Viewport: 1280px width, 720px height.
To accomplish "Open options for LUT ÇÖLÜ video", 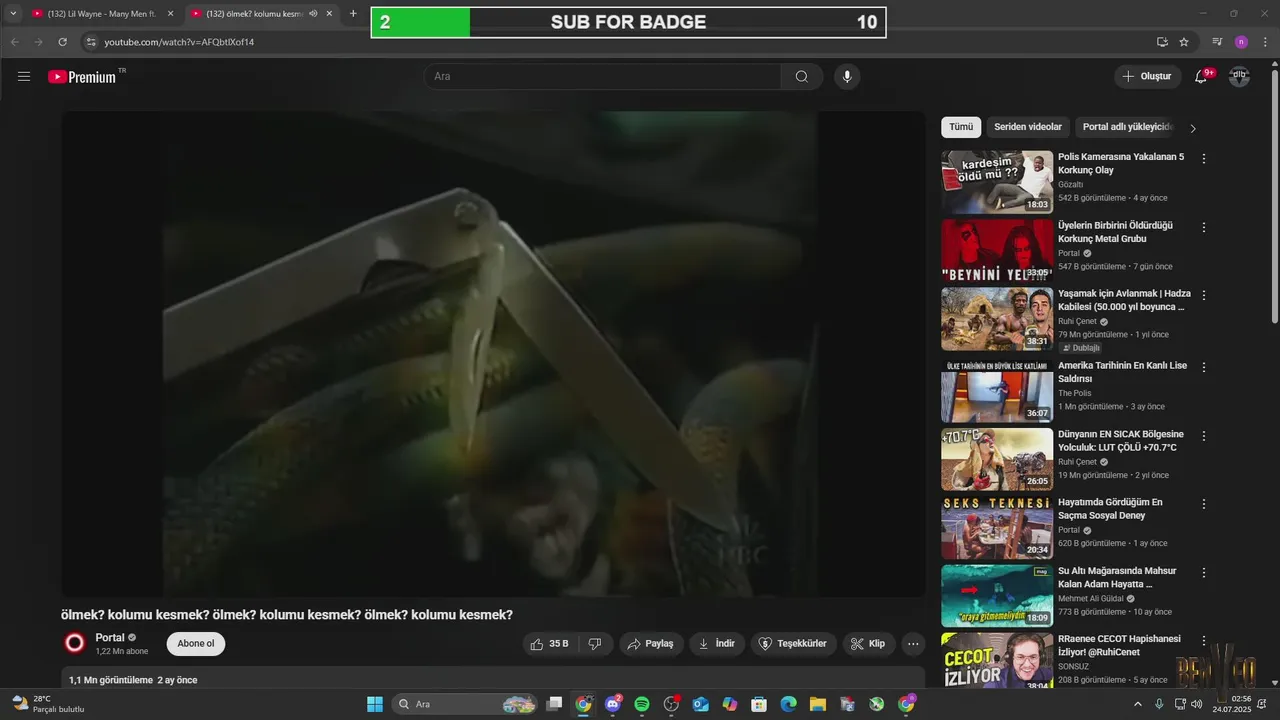I will [x=1204, y=436].
